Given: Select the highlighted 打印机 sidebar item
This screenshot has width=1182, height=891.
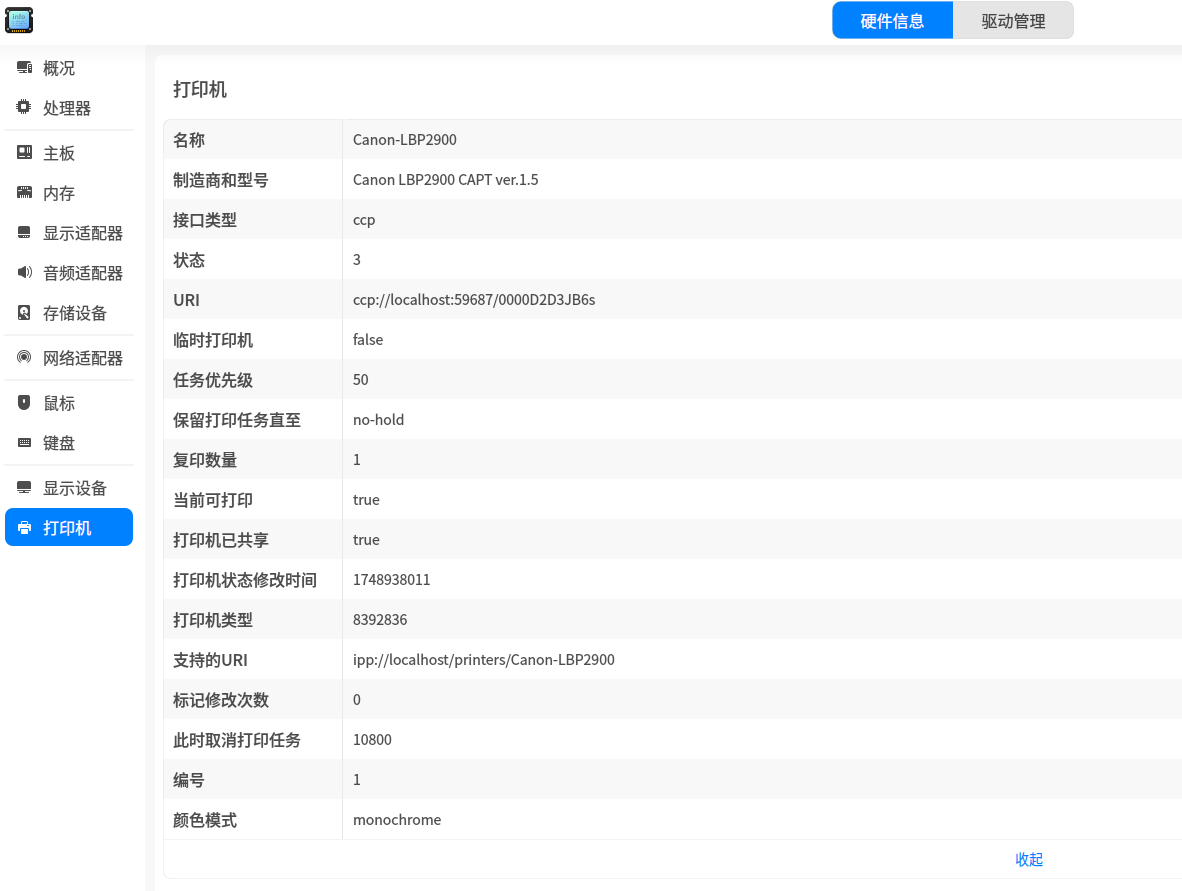Looking at the screenshot, I should point(69,528).
